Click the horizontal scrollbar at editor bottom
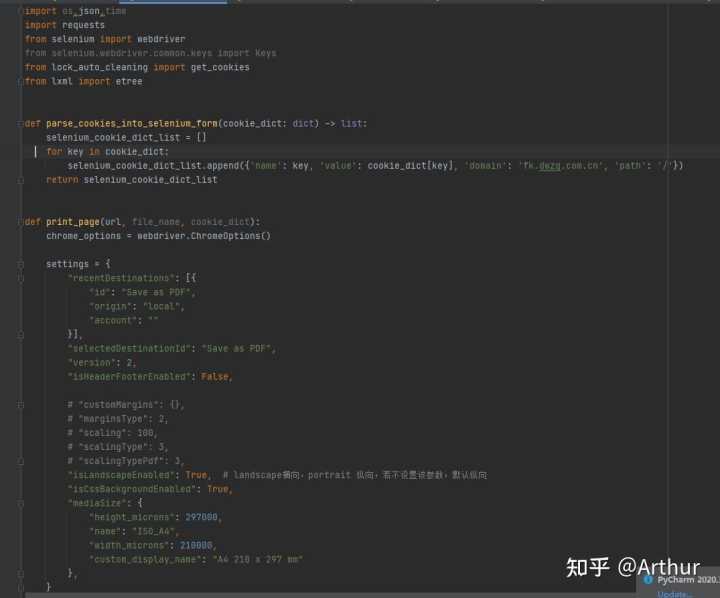Image resolution: width=720 pixels, height=598 pixels. (x=331, y=595)
